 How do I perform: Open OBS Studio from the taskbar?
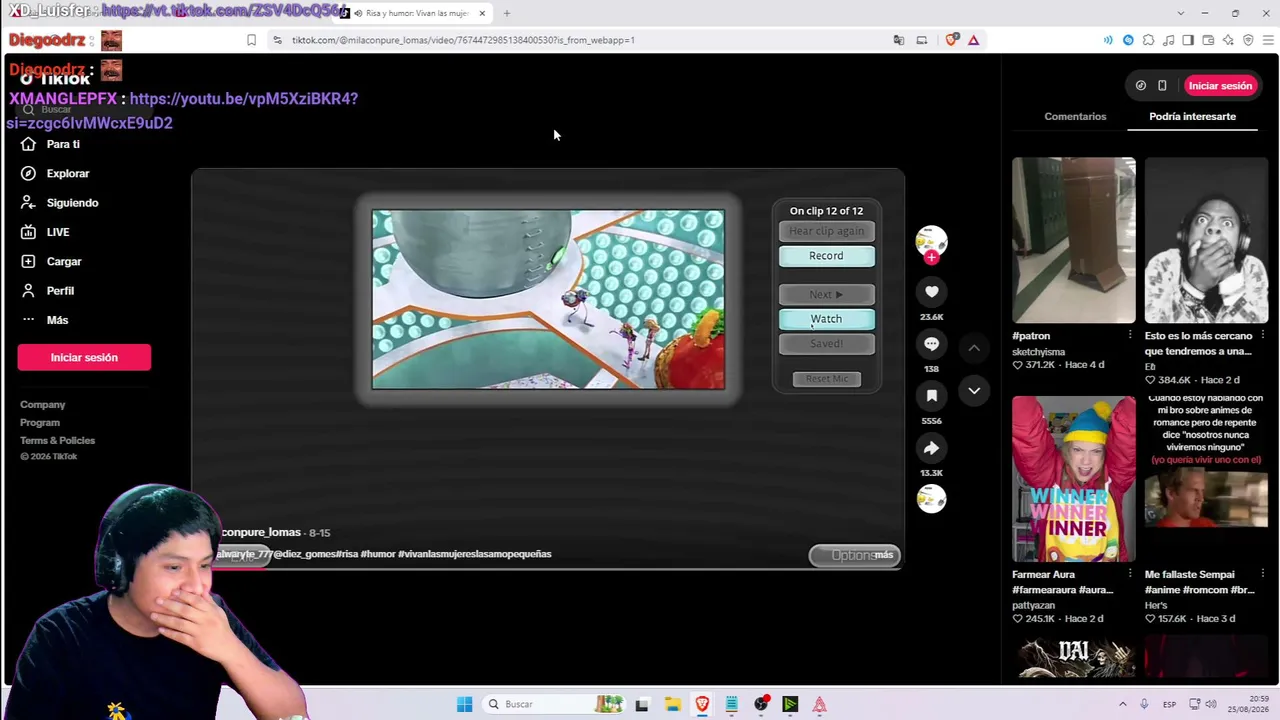point(761,704)
